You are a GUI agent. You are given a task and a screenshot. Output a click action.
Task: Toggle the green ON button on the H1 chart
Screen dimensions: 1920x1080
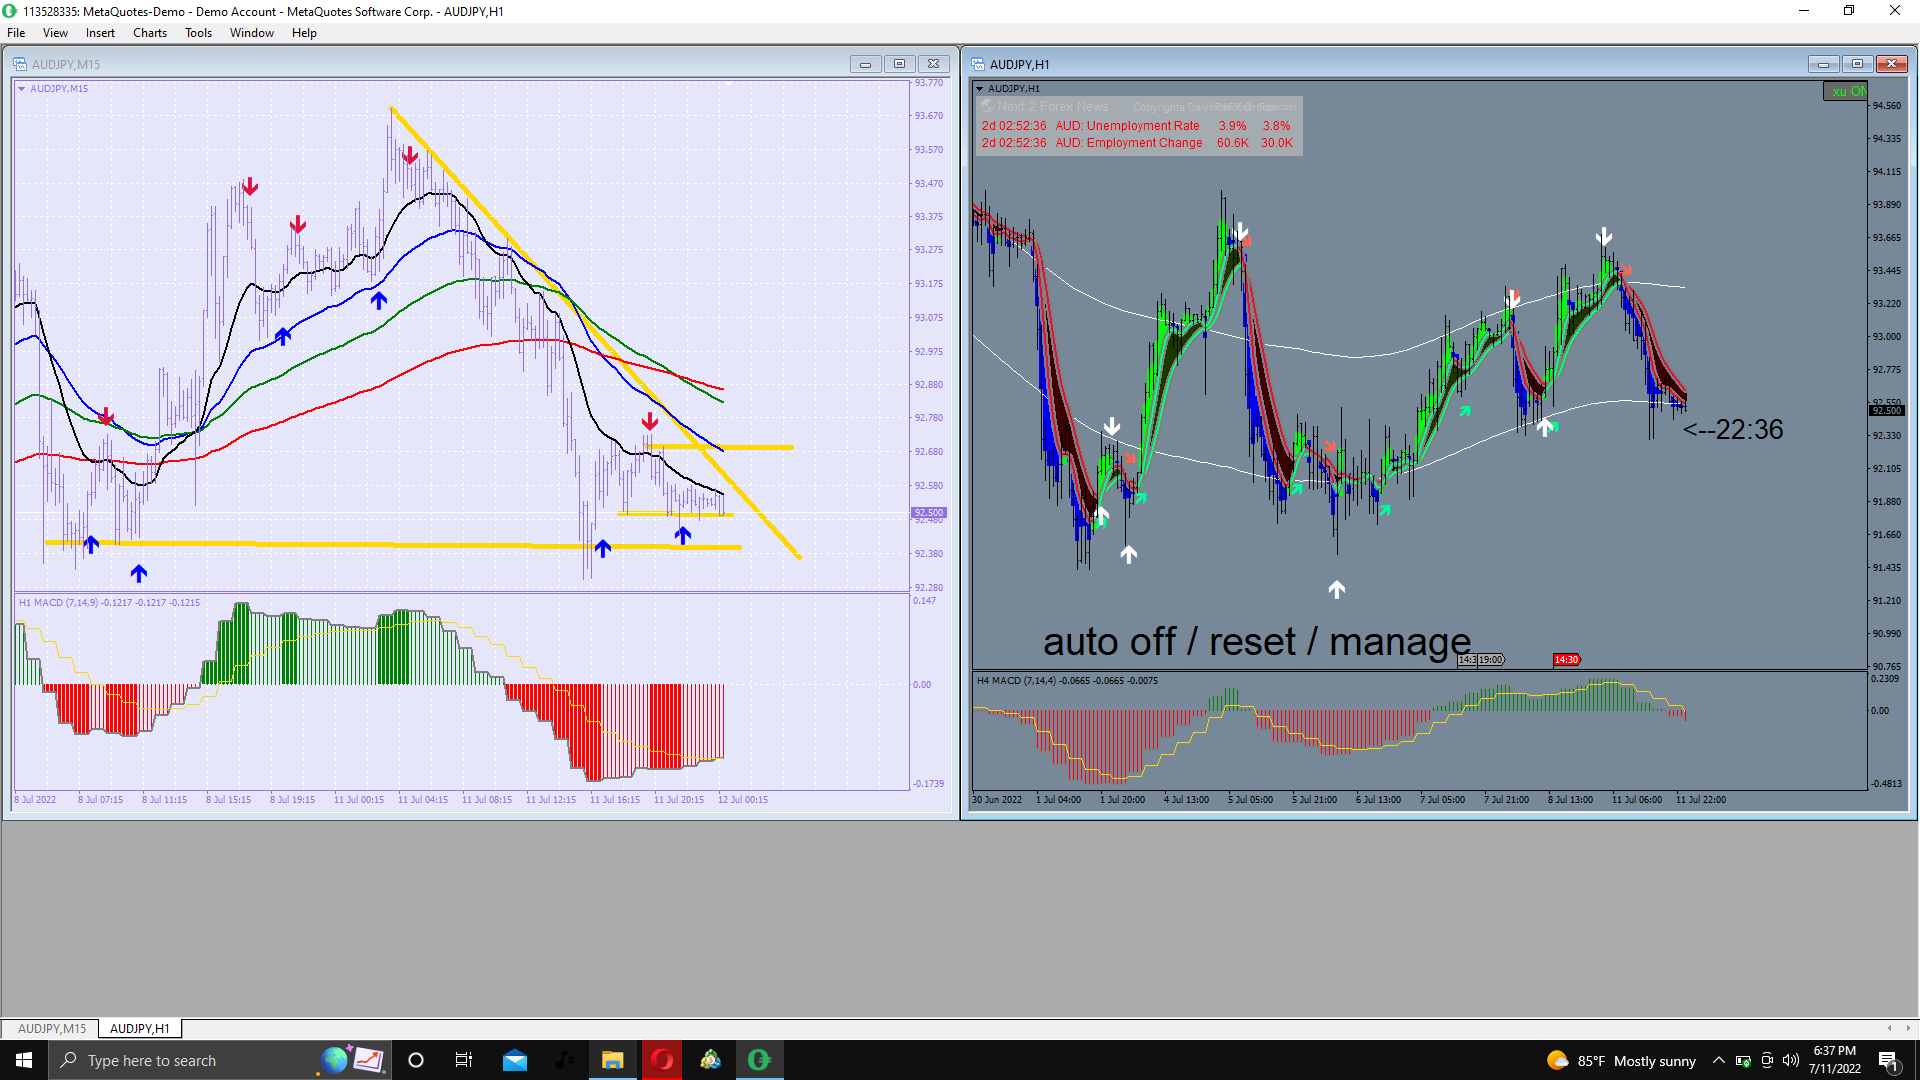coord(1846,91)
